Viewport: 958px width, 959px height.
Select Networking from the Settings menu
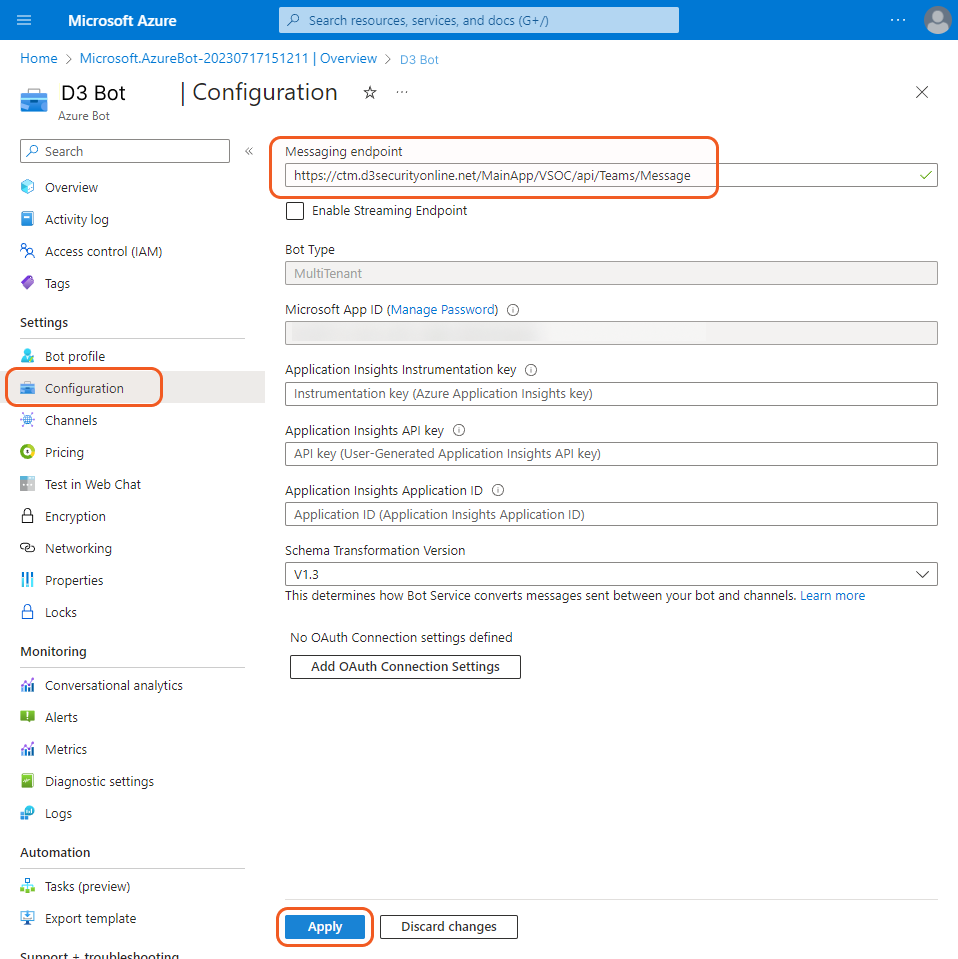[78, 548]
